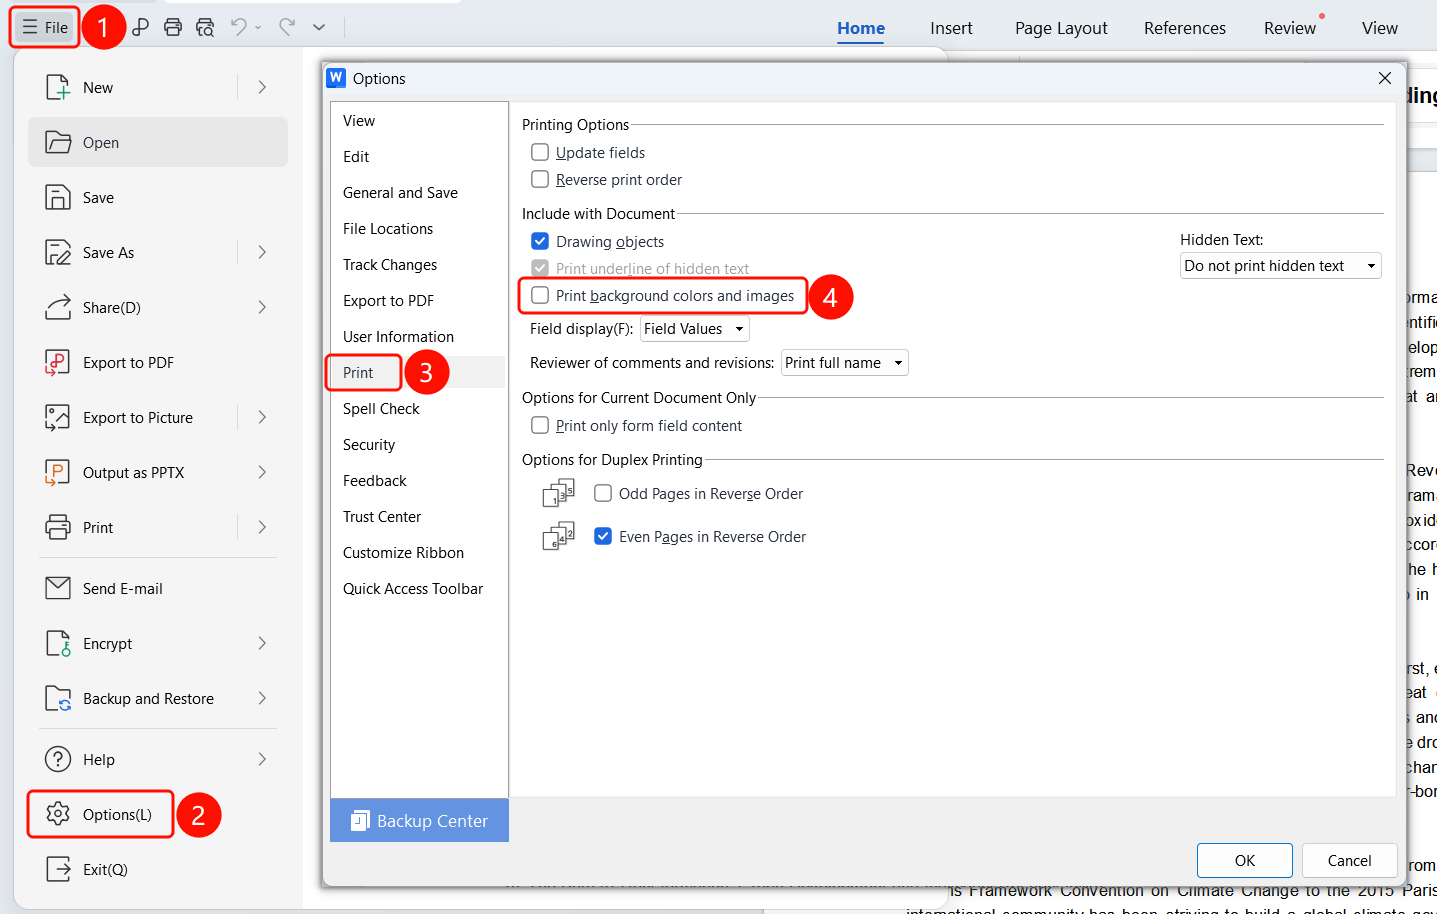Open Help in the File menu
Viewport: 1437px width, 914px height.
pyautogui.click(x=158, y=760)
